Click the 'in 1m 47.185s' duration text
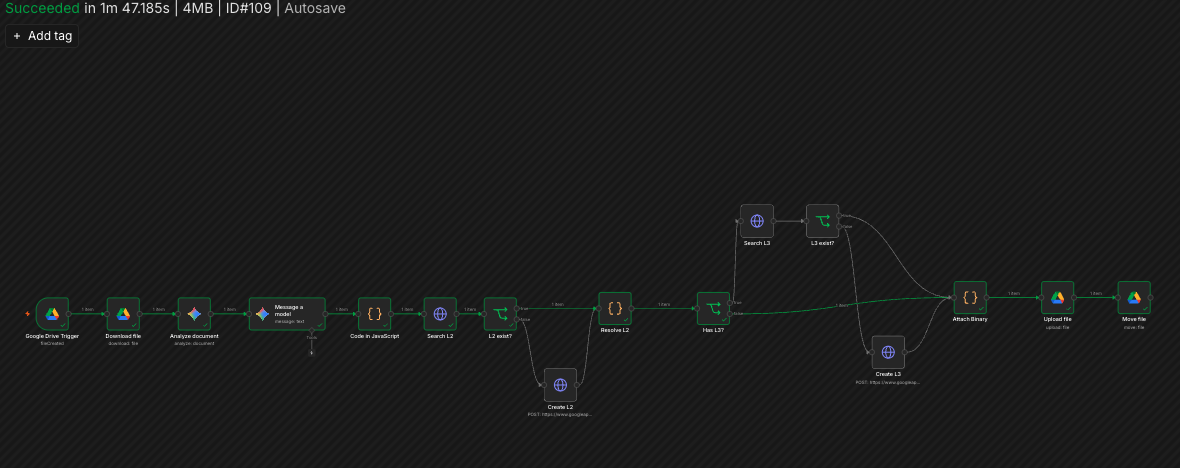This screenshot has height=468, width=1180. pos(126,8)
